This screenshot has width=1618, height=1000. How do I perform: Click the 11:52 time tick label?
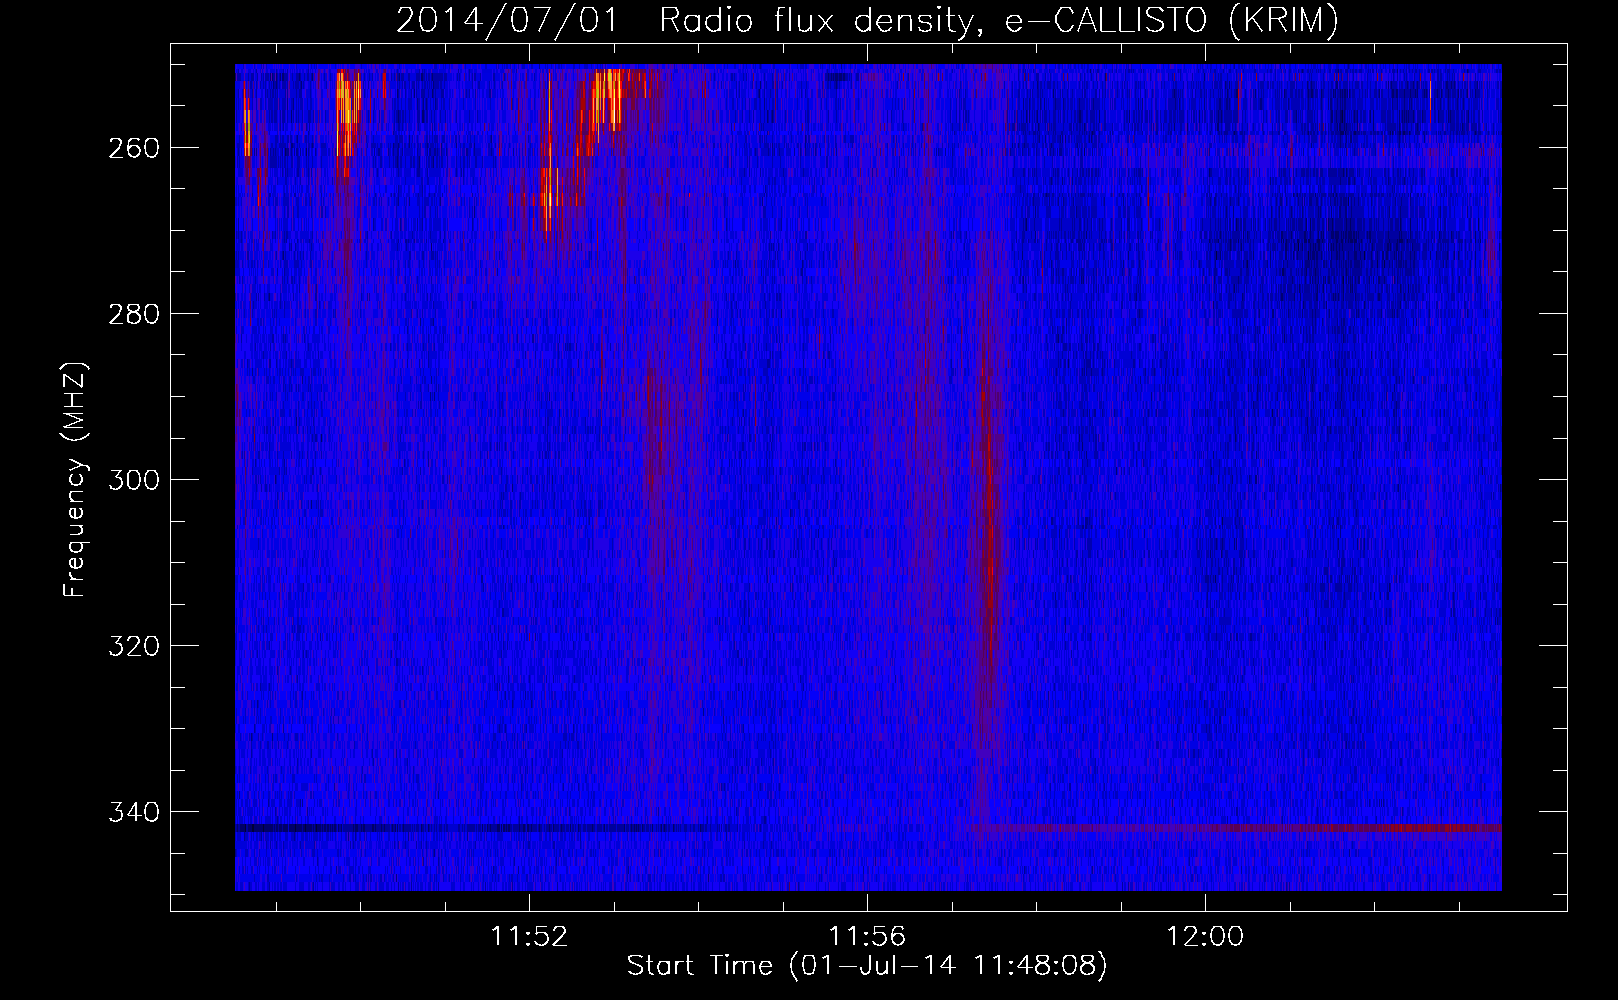[x=530, y=937]
